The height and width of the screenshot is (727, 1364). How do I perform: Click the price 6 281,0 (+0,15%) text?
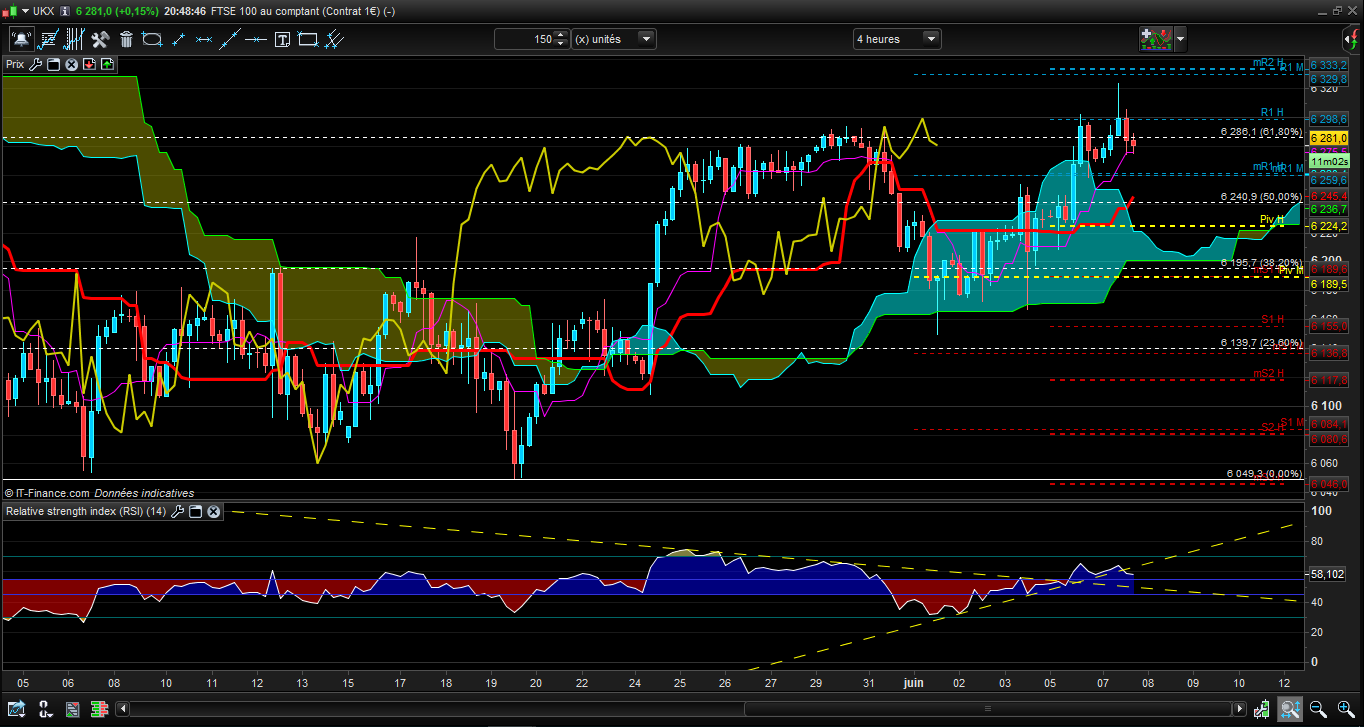(117, 11)
